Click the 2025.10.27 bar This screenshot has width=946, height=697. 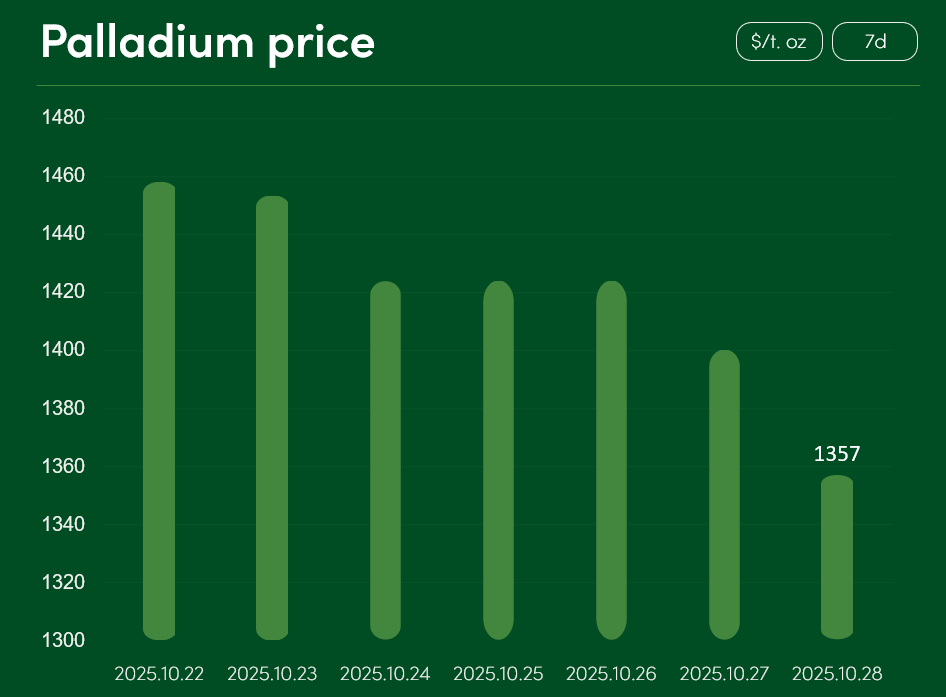(x=724, y=495)
